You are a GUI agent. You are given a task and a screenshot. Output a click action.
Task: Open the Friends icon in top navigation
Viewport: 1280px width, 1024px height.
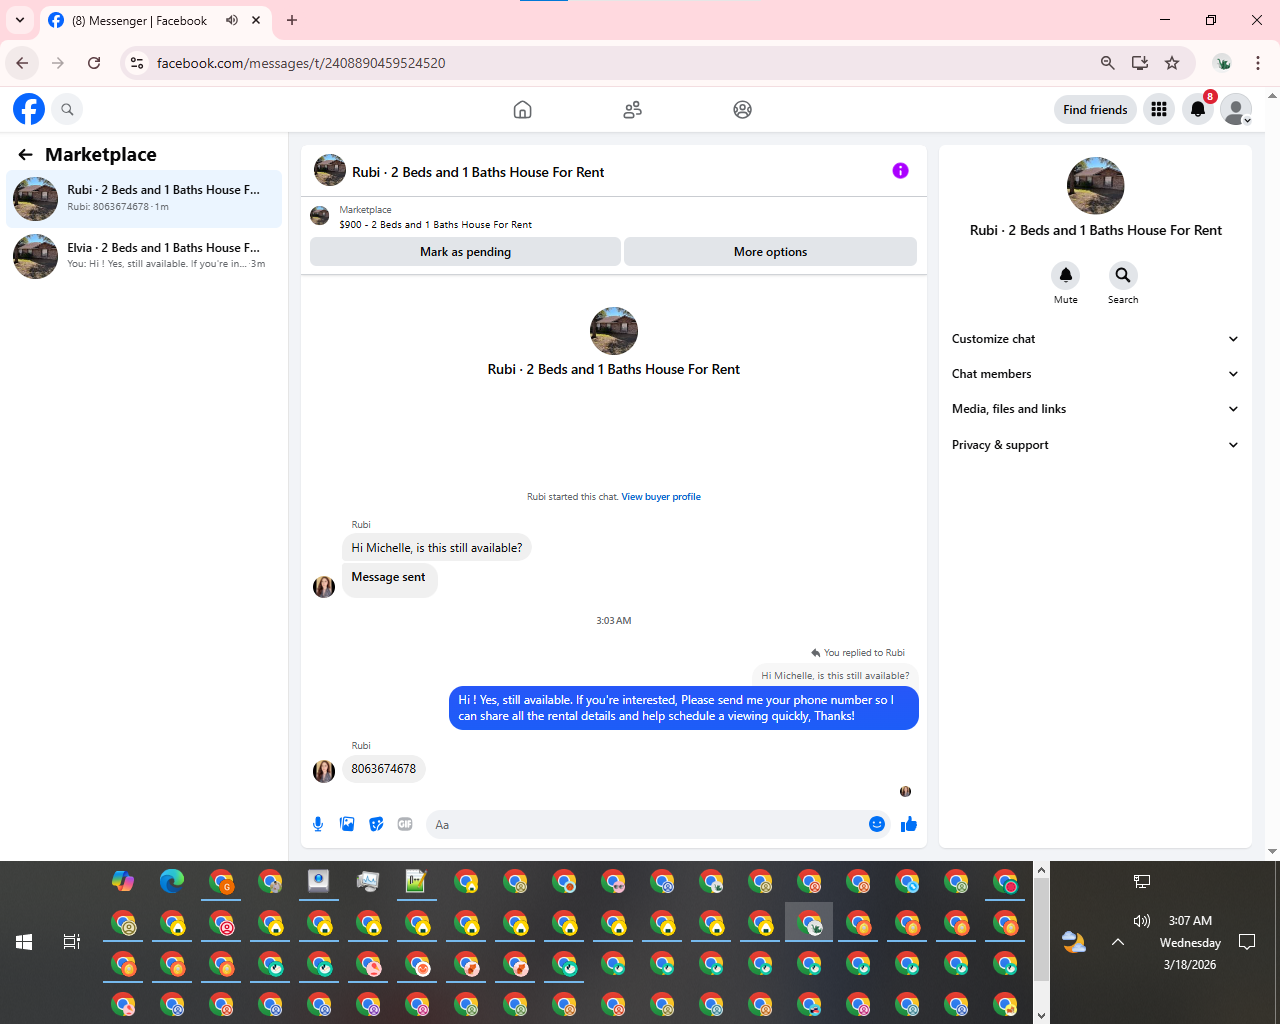coord(632,110)
